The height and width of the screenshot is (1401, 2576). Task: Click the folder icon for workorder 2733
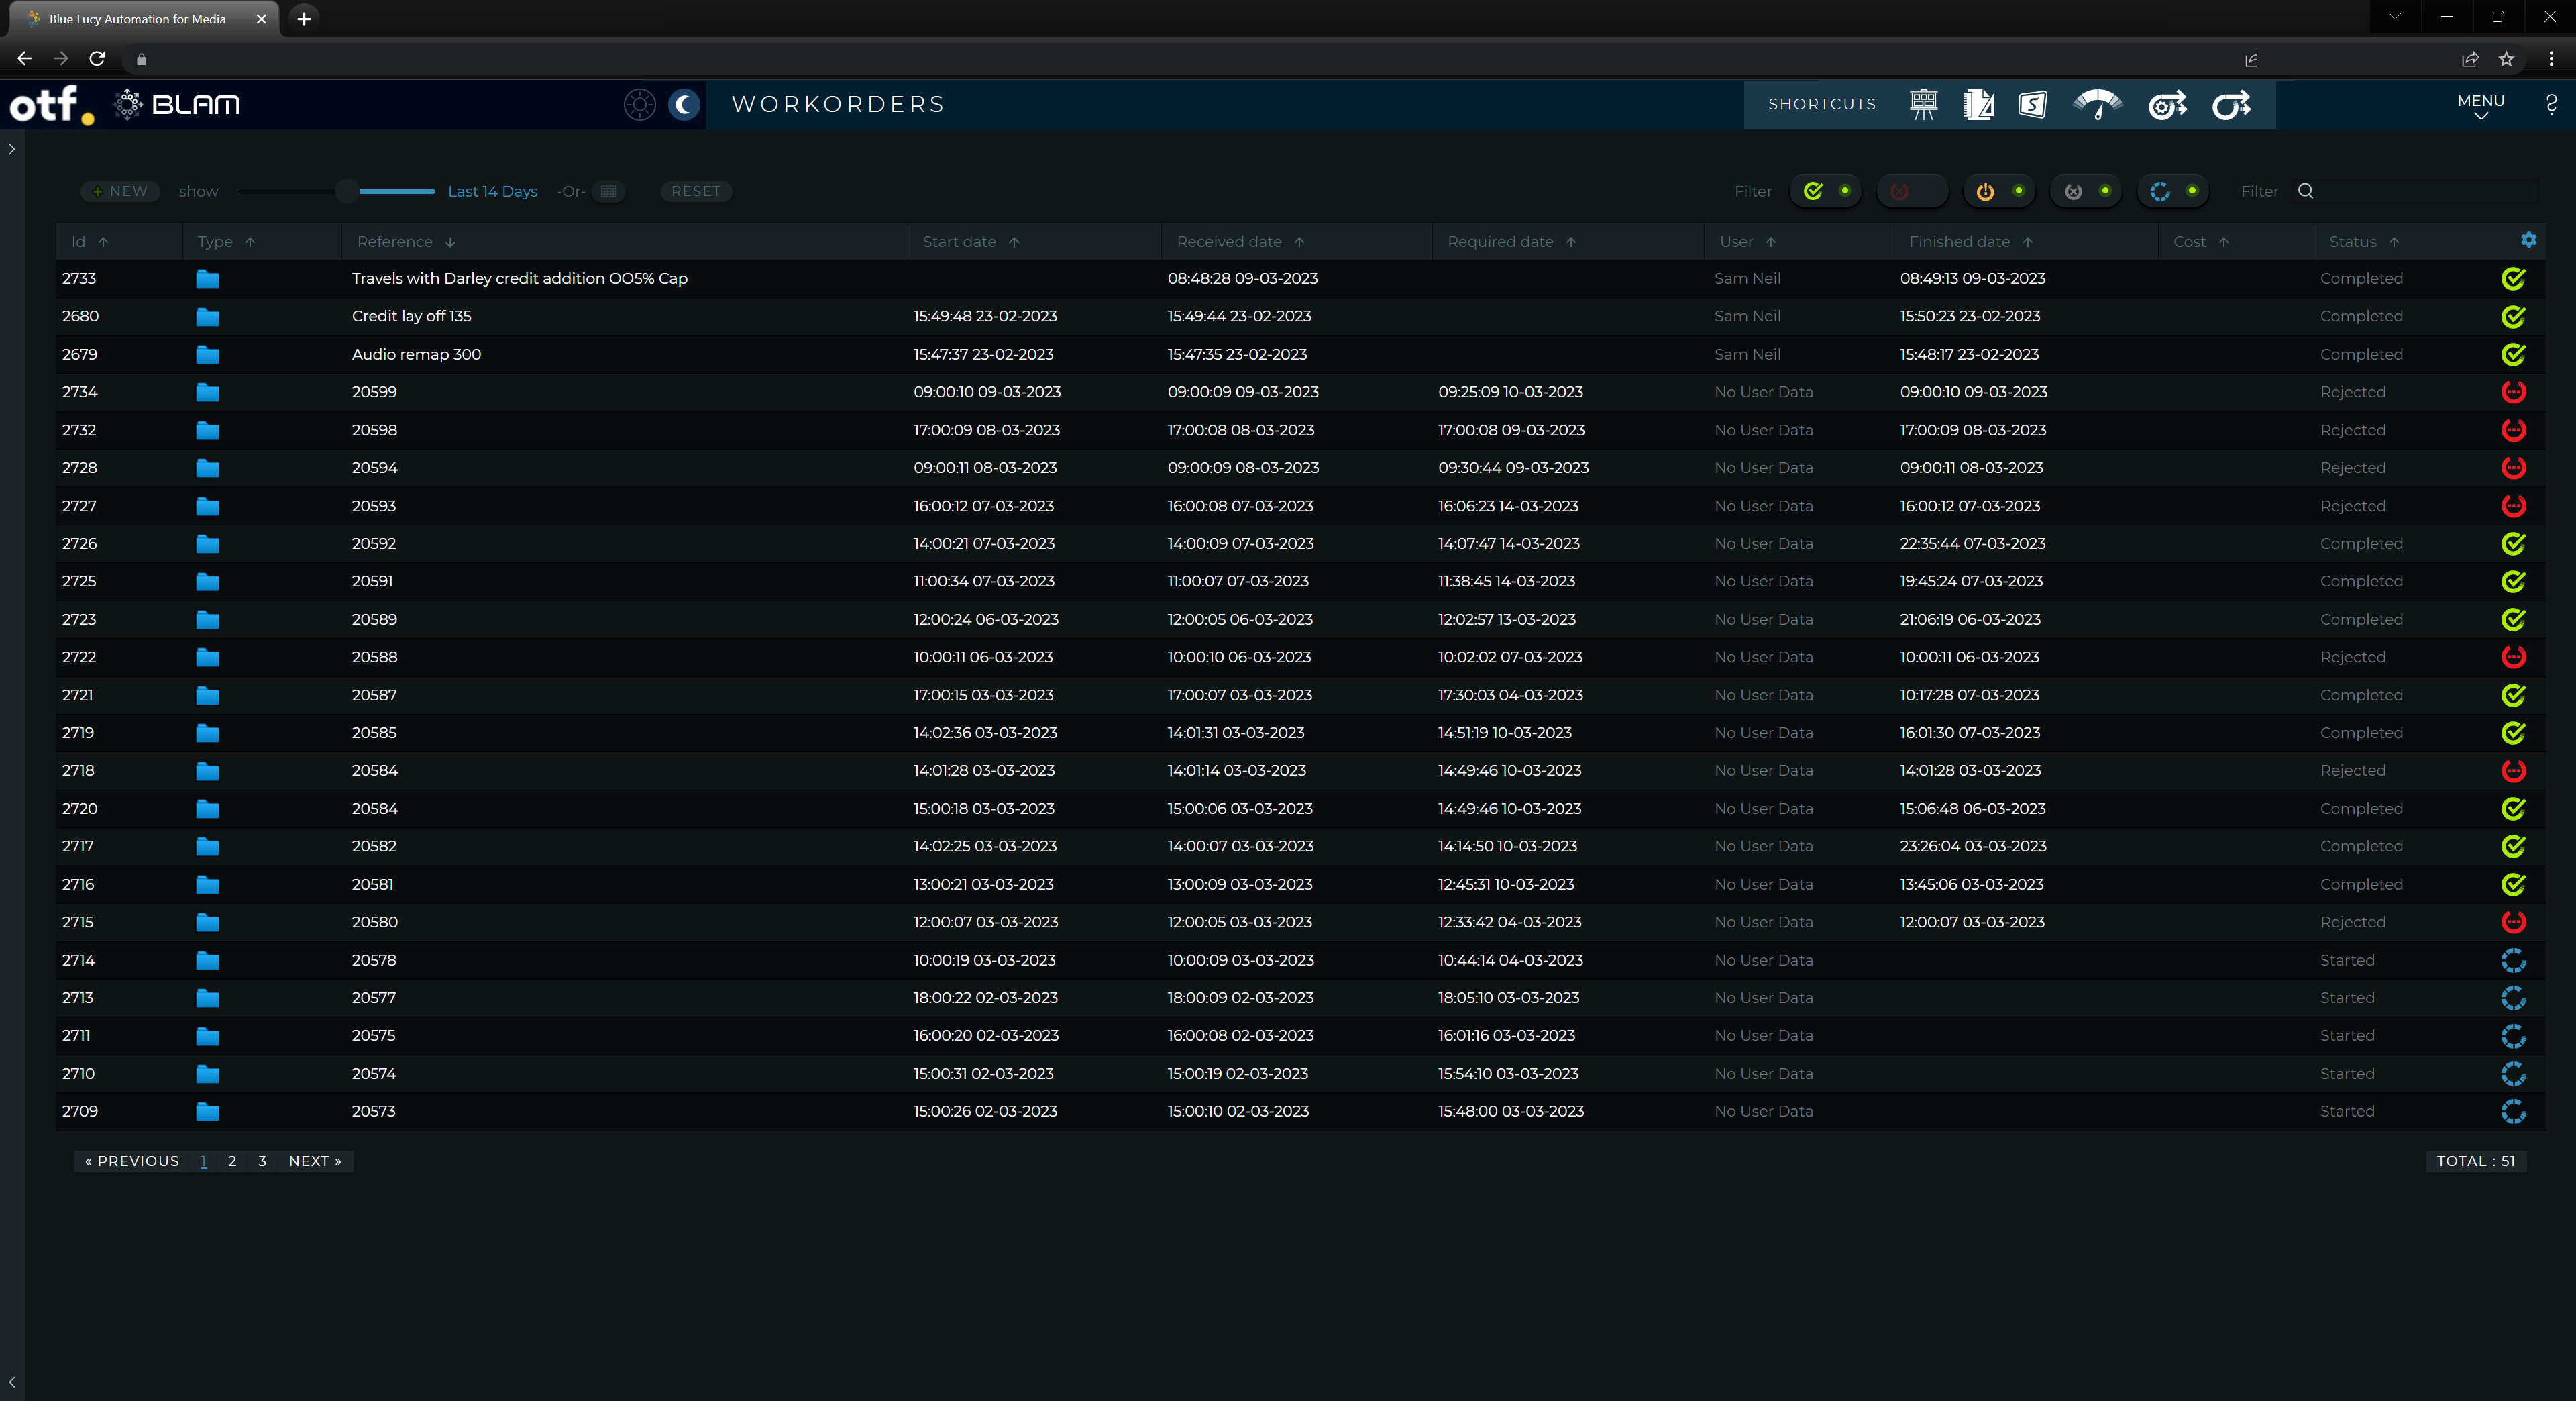(207, 279)
